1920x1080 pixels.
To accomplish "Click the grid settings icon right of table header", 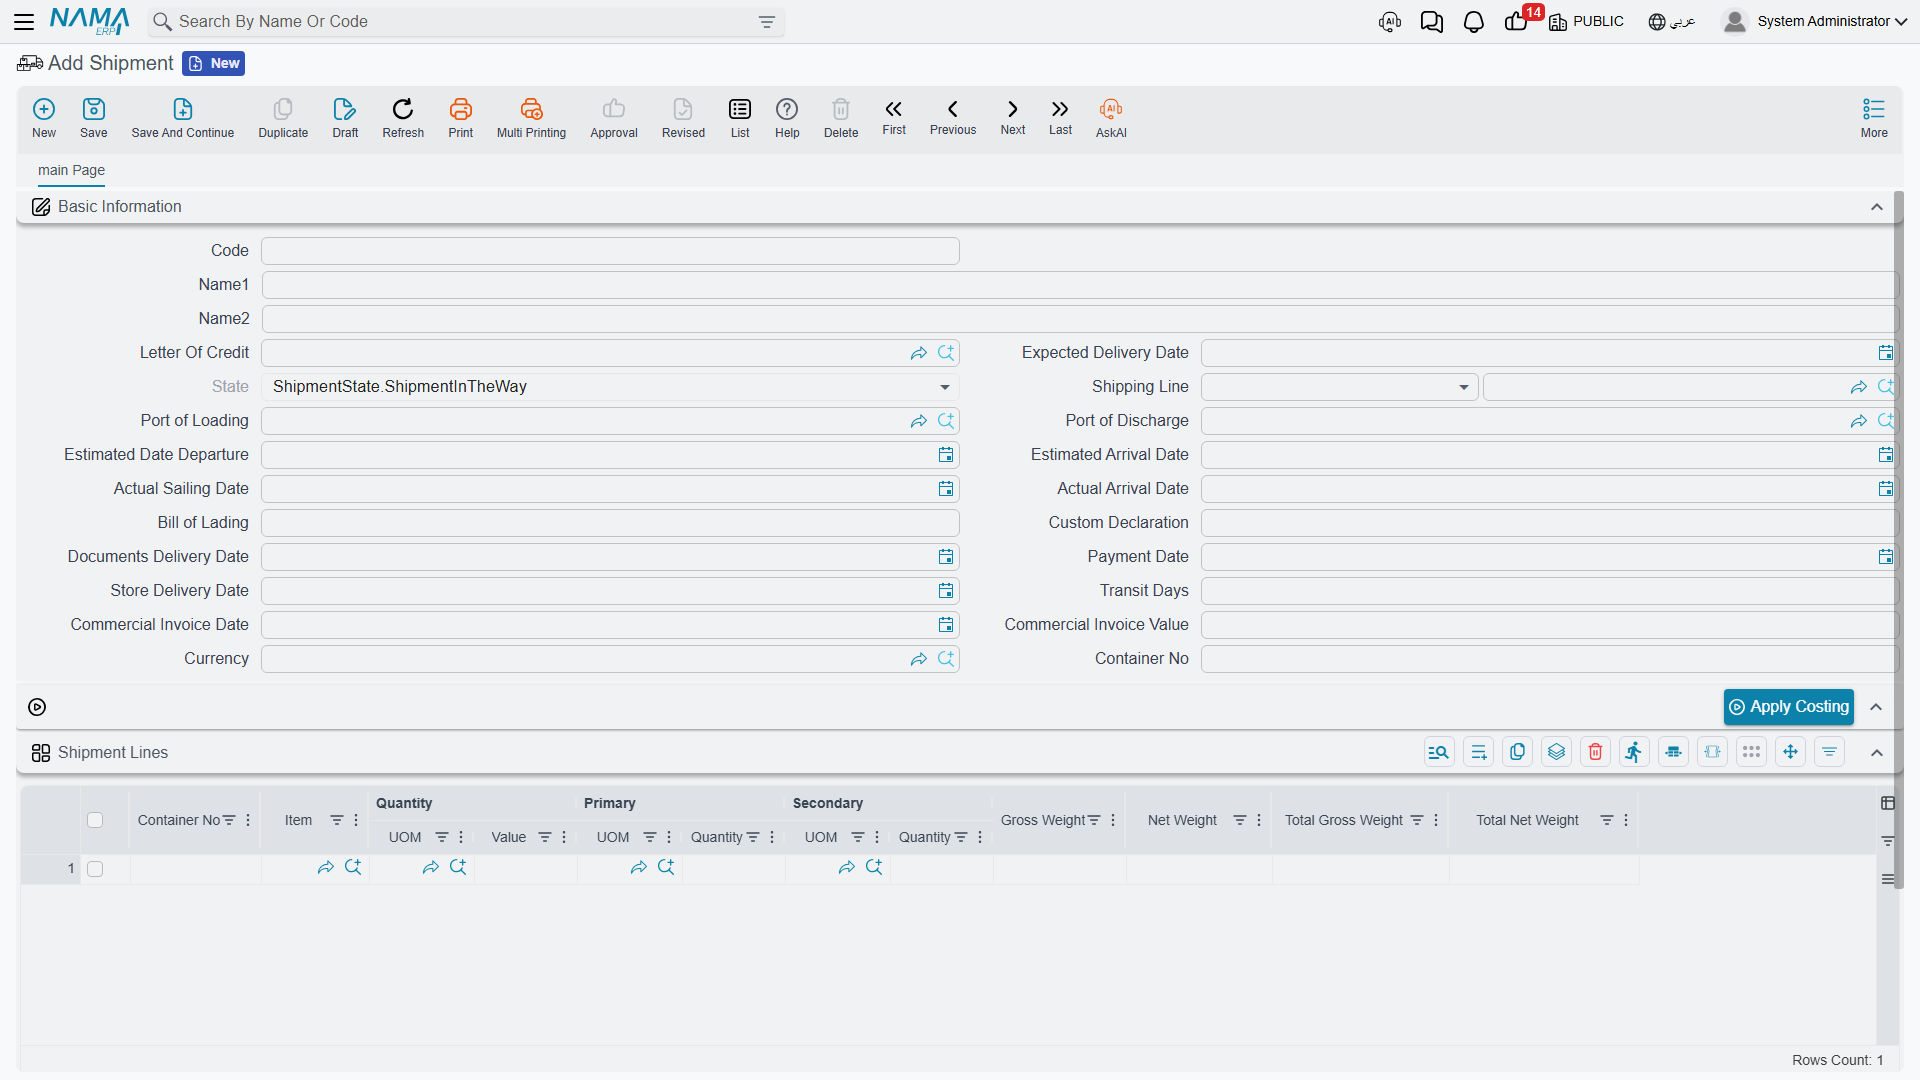I will click(x=1888, y=803).
